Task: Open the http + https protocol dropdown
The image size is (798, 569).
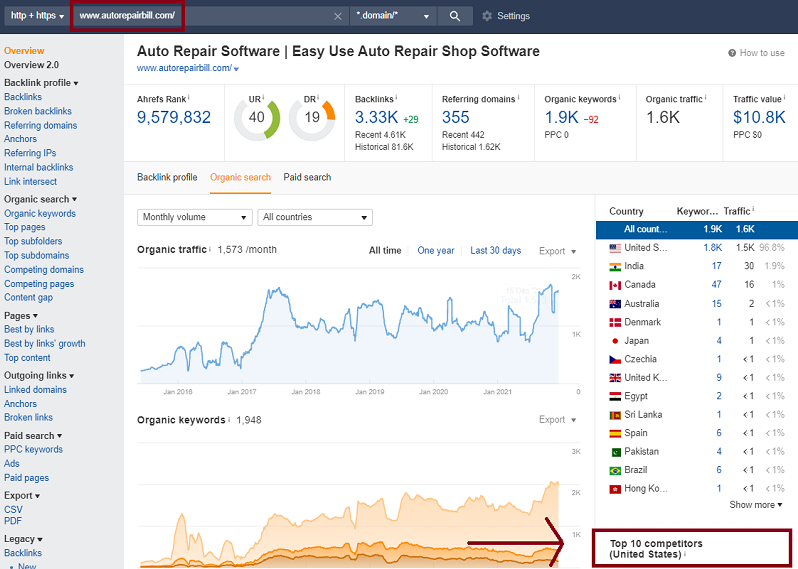Action: click(37, 16)
